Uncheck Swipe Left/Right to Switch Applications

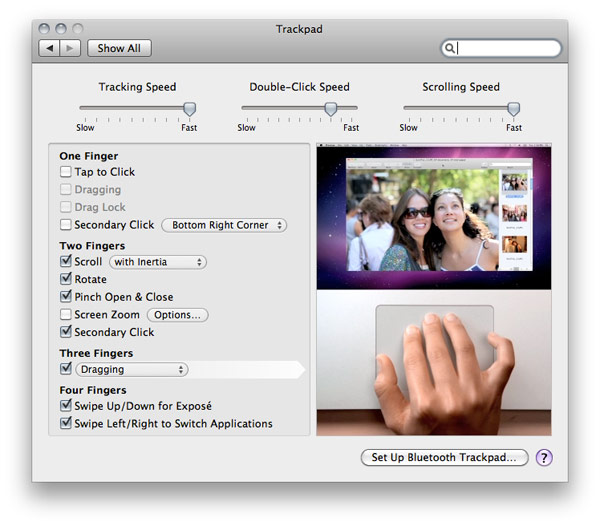(66, 424)
